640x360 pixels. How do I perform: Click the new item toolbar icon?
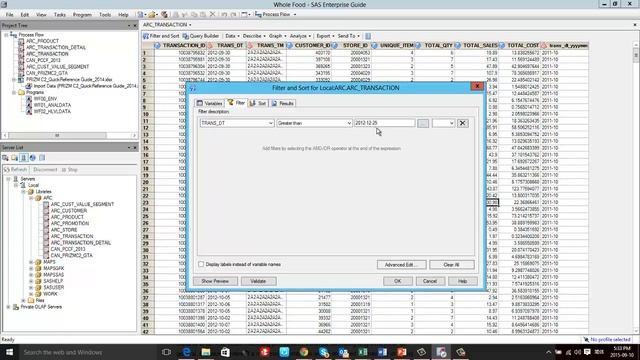(x=140, y=14)
